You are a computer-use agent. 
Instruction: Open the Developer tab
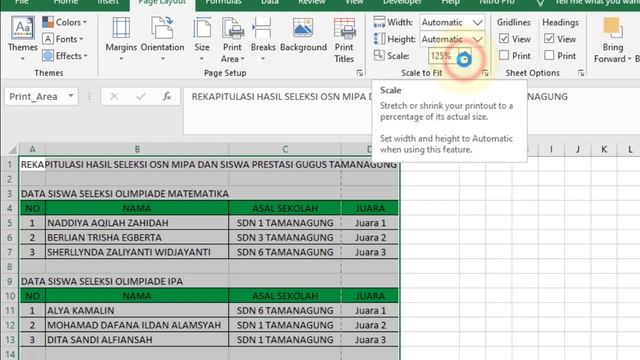click(402, 2)
